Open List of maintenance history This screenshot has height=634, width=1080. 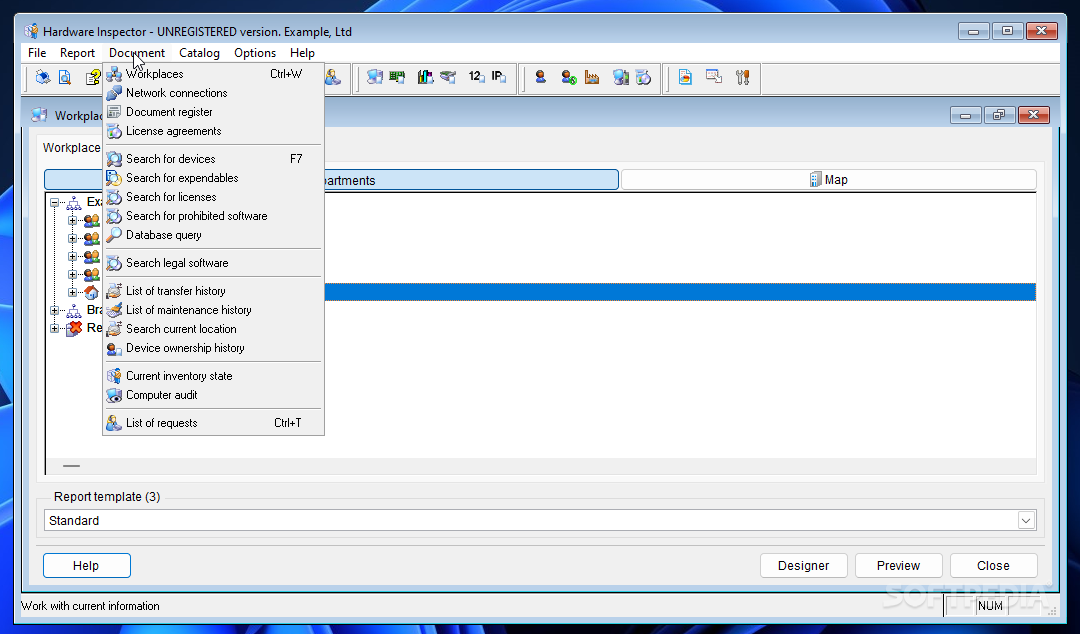point(214,310)
